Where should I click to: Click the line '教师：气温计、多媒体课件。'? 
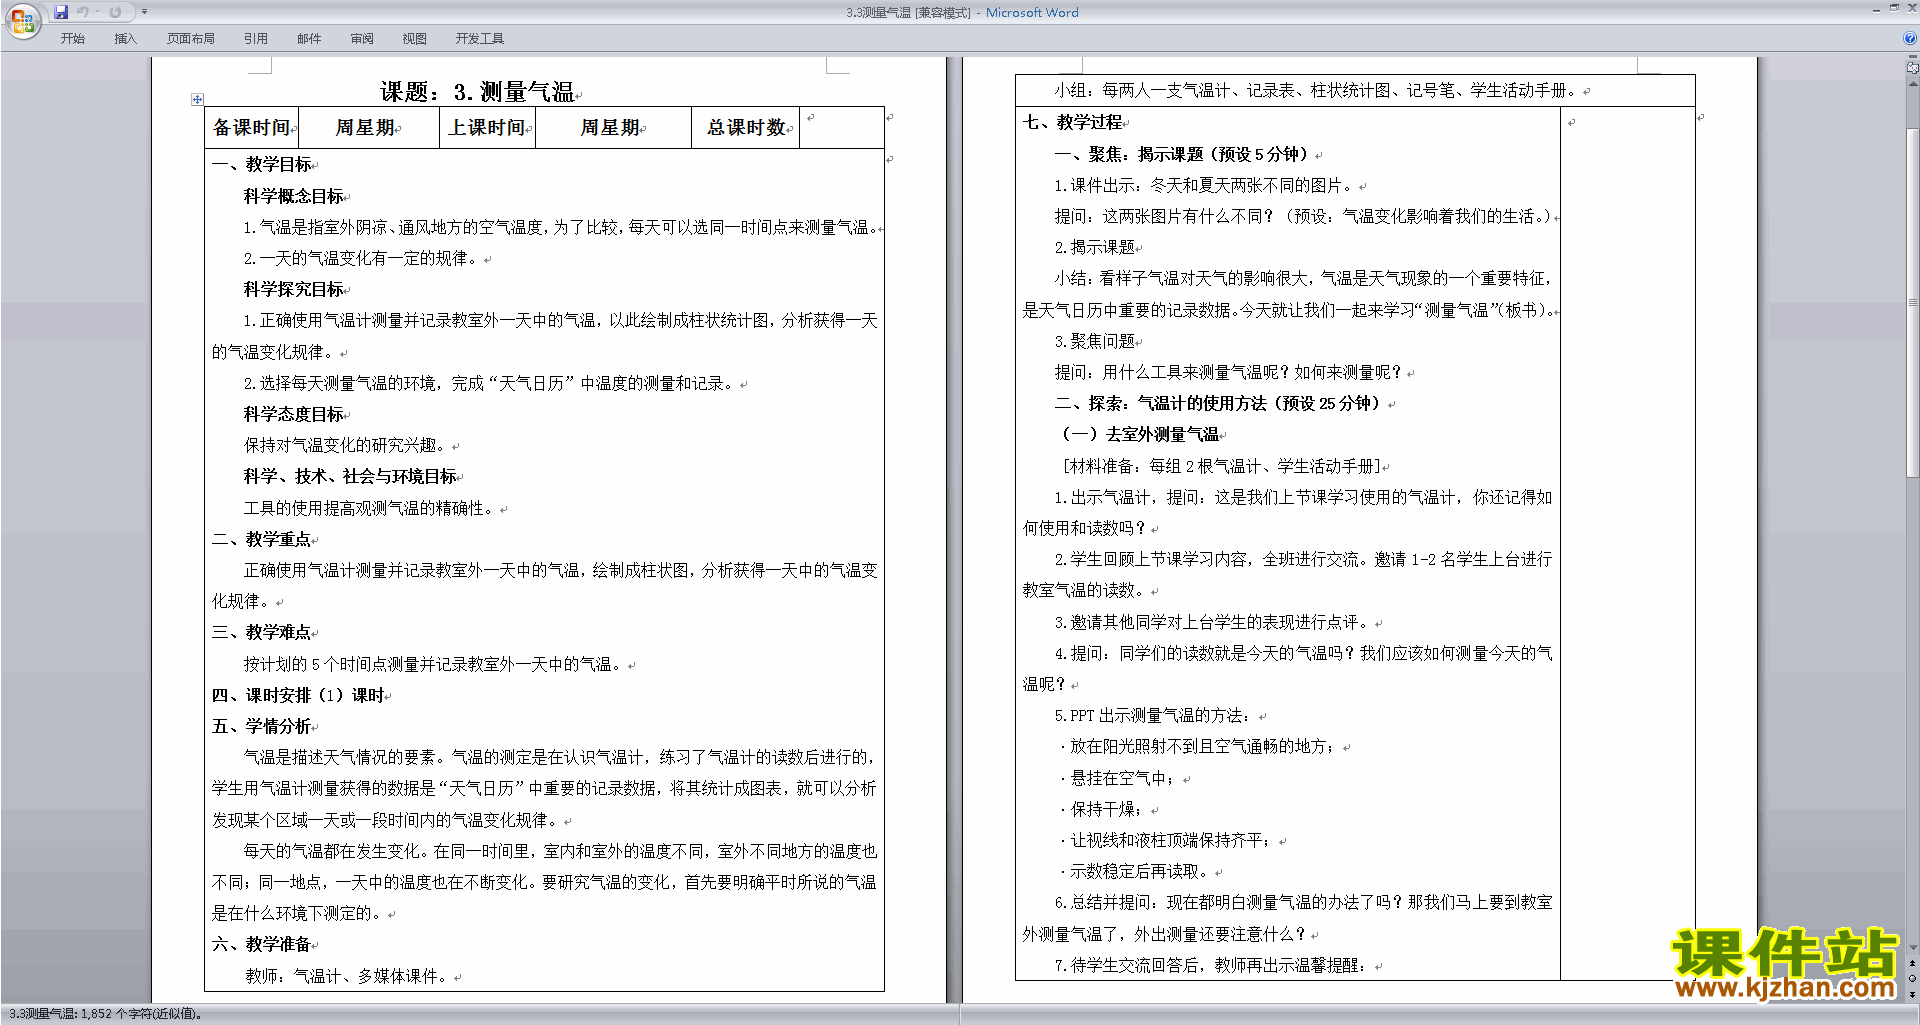tap(348, 976)
